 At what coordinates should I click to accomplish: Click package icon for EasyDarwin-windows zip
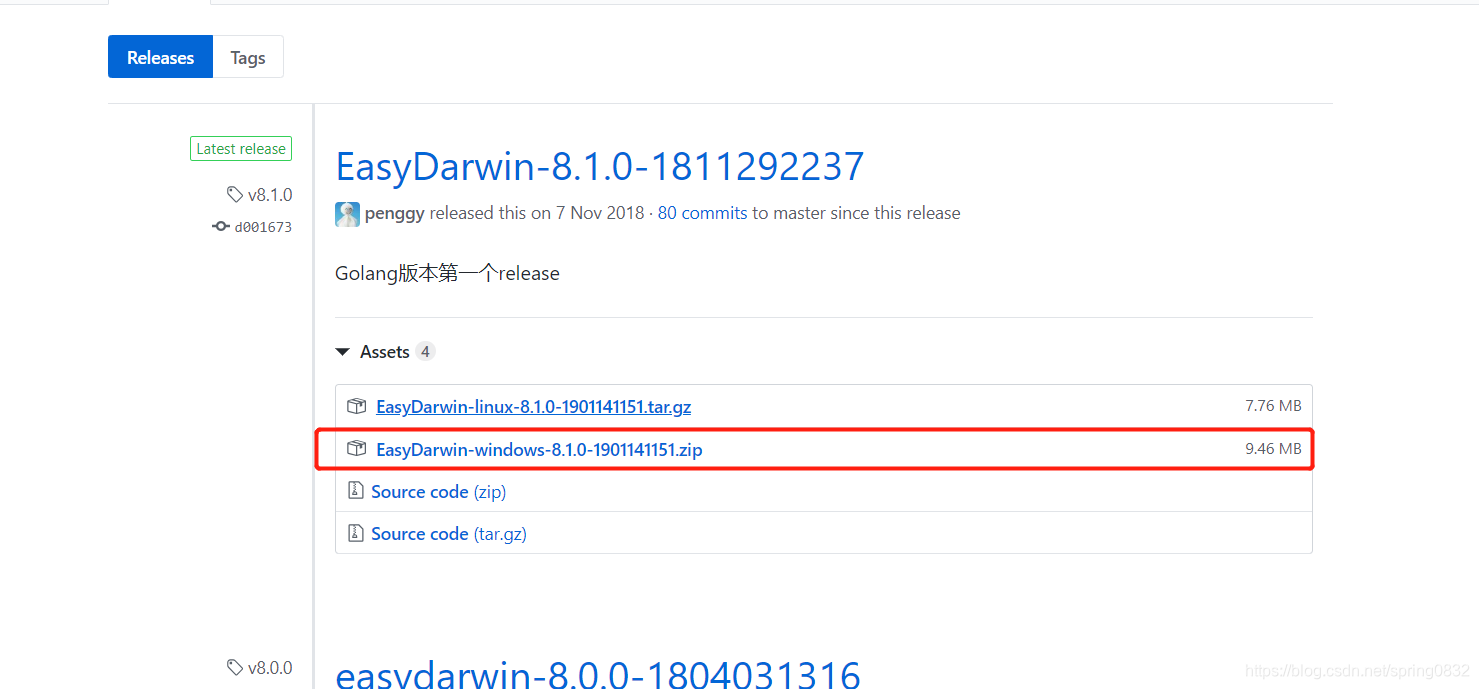(x=356, y=449)
